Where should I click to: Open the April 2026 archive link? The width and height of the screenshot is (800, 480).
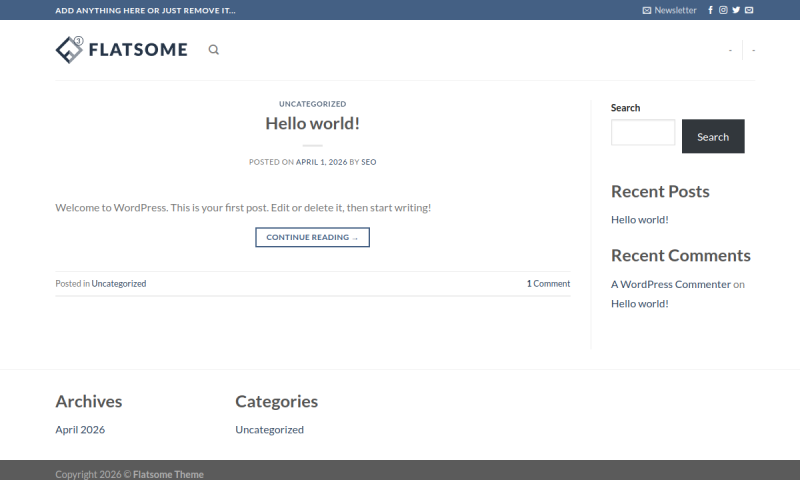[80, 430]
